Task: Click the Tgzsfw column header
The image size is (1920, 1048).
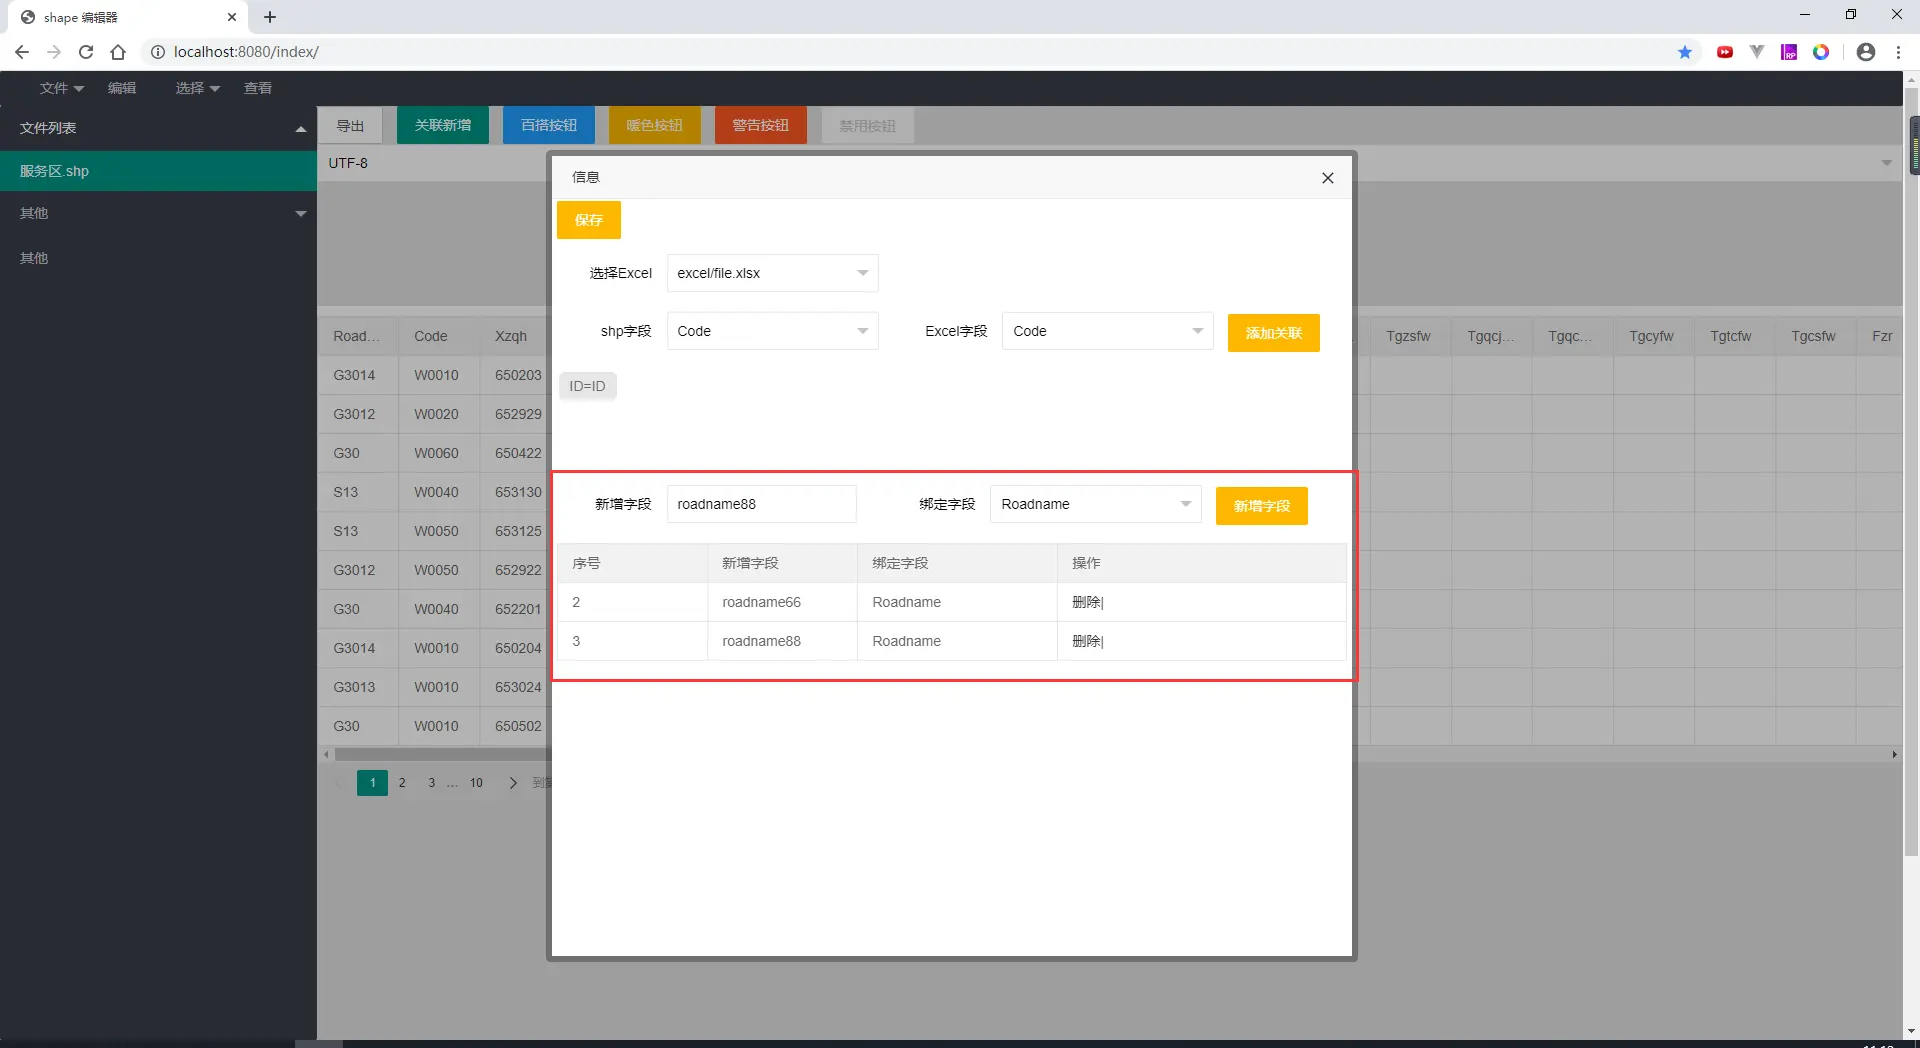Action: click(x=1408, y=336)
